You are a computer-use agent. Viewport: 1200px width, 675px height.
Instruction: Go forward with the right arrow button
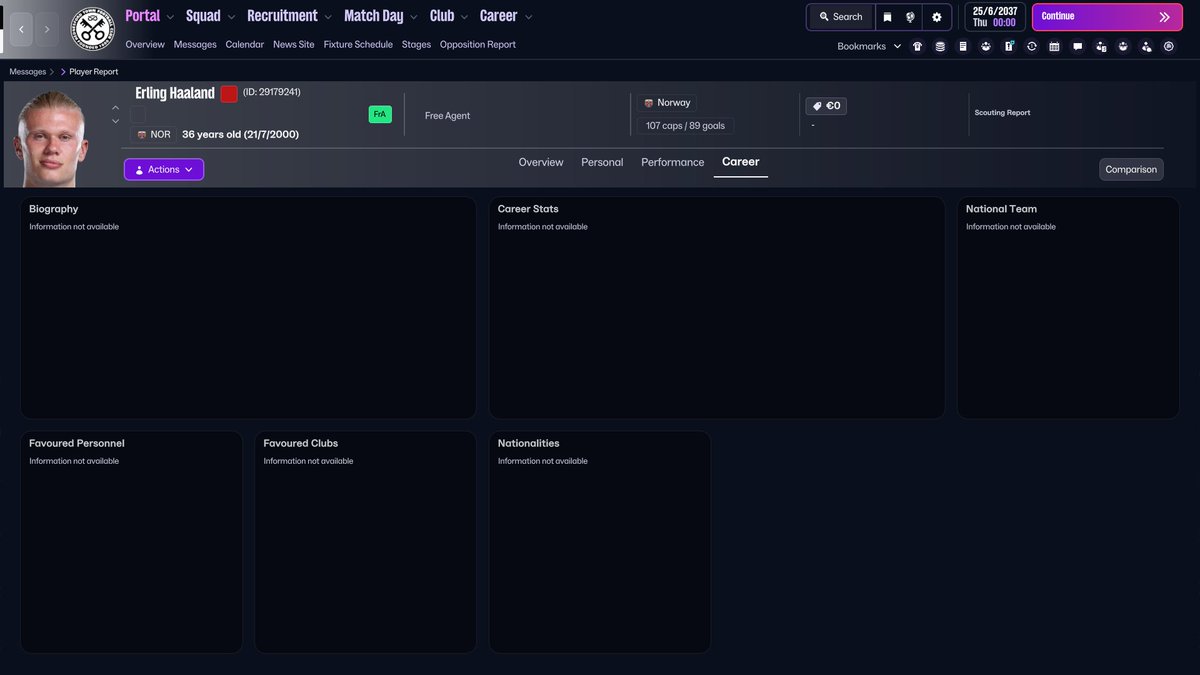tap(47, 30)
